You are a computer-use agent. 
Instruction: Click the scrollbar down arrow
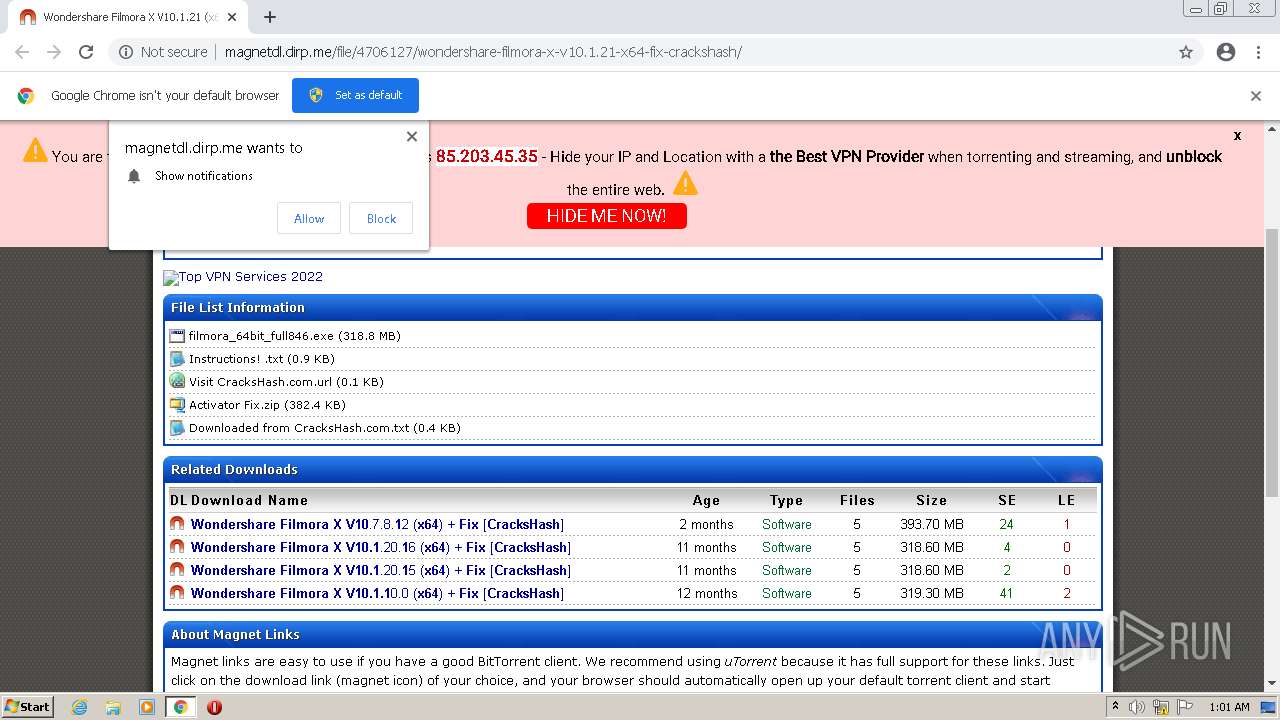click(1272, 683)
